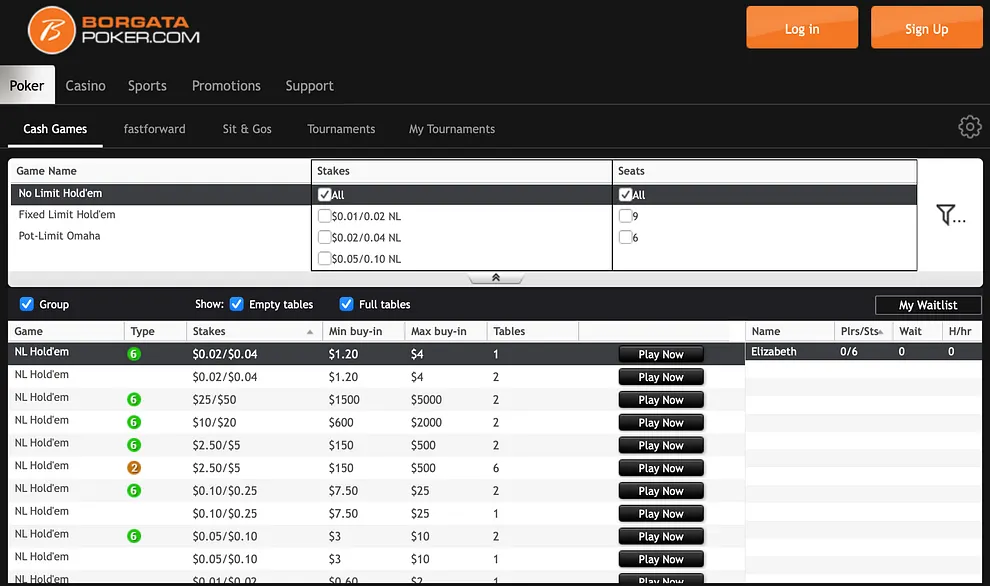Uncheck the All stakes checkbox
Screen dimensions: 990x586
pos(325,194)
